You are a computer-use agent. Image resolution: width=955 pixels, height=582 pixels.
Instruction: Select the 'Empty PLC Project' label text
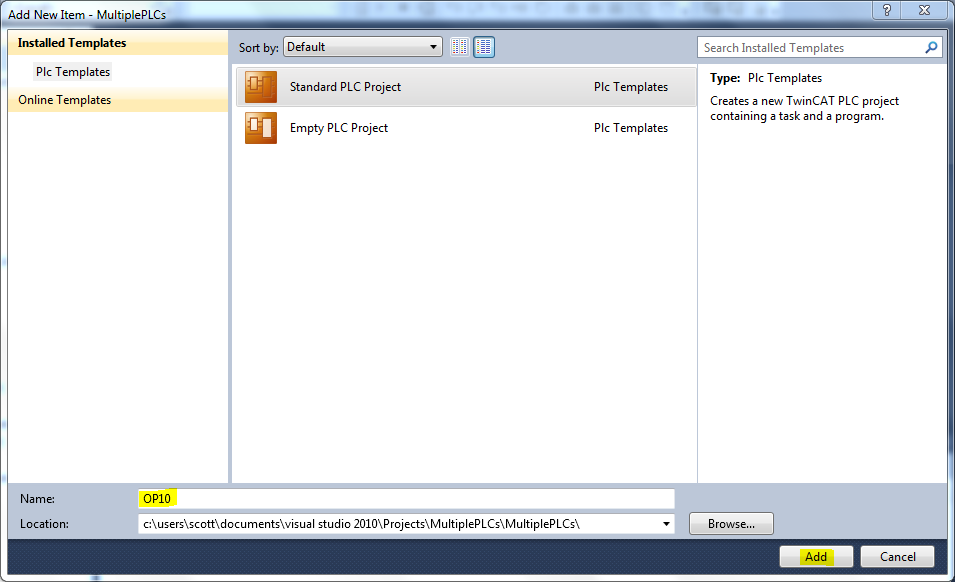click(339, 128)
